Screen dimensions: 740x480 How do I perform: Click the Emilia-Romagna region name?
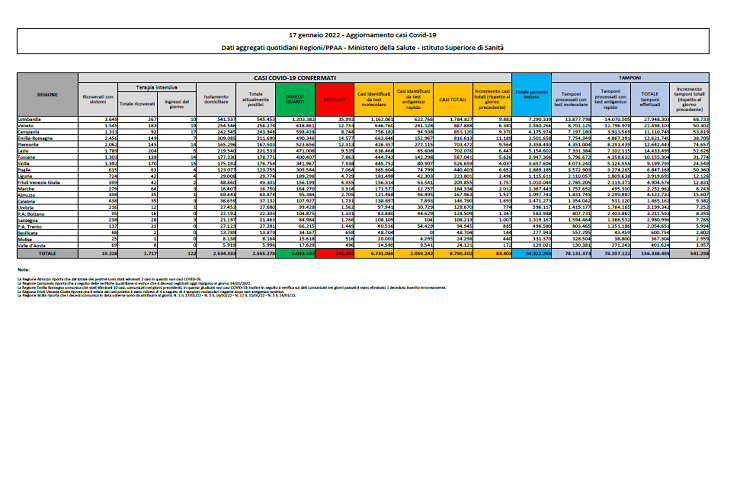[48, 138]
